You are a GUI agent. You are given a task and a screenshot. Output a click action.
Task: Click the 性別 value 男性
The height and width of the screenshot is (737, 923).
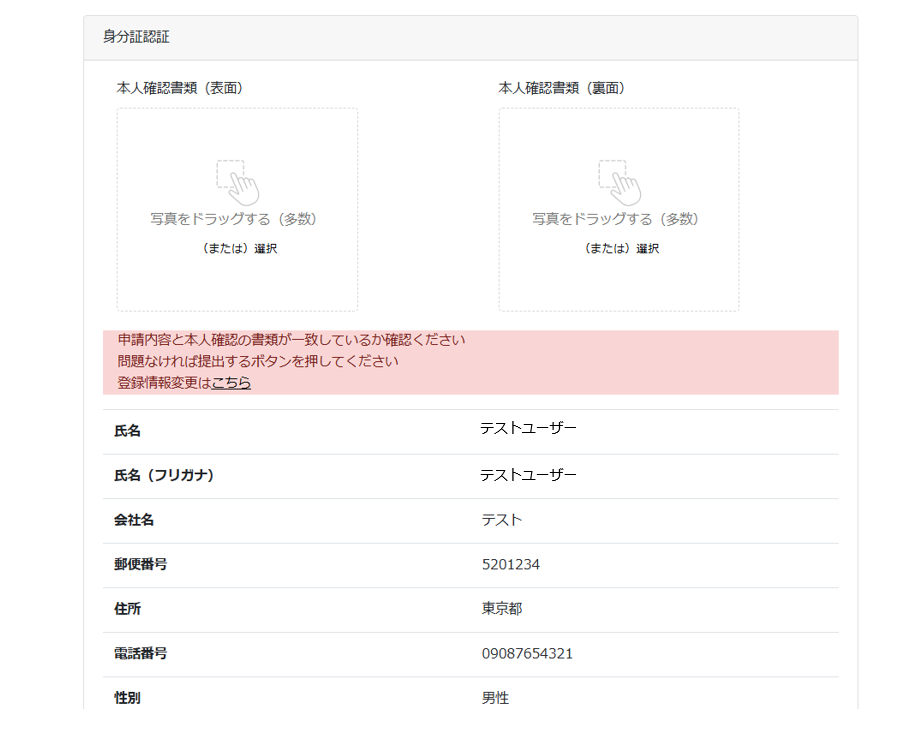(495, 698)
